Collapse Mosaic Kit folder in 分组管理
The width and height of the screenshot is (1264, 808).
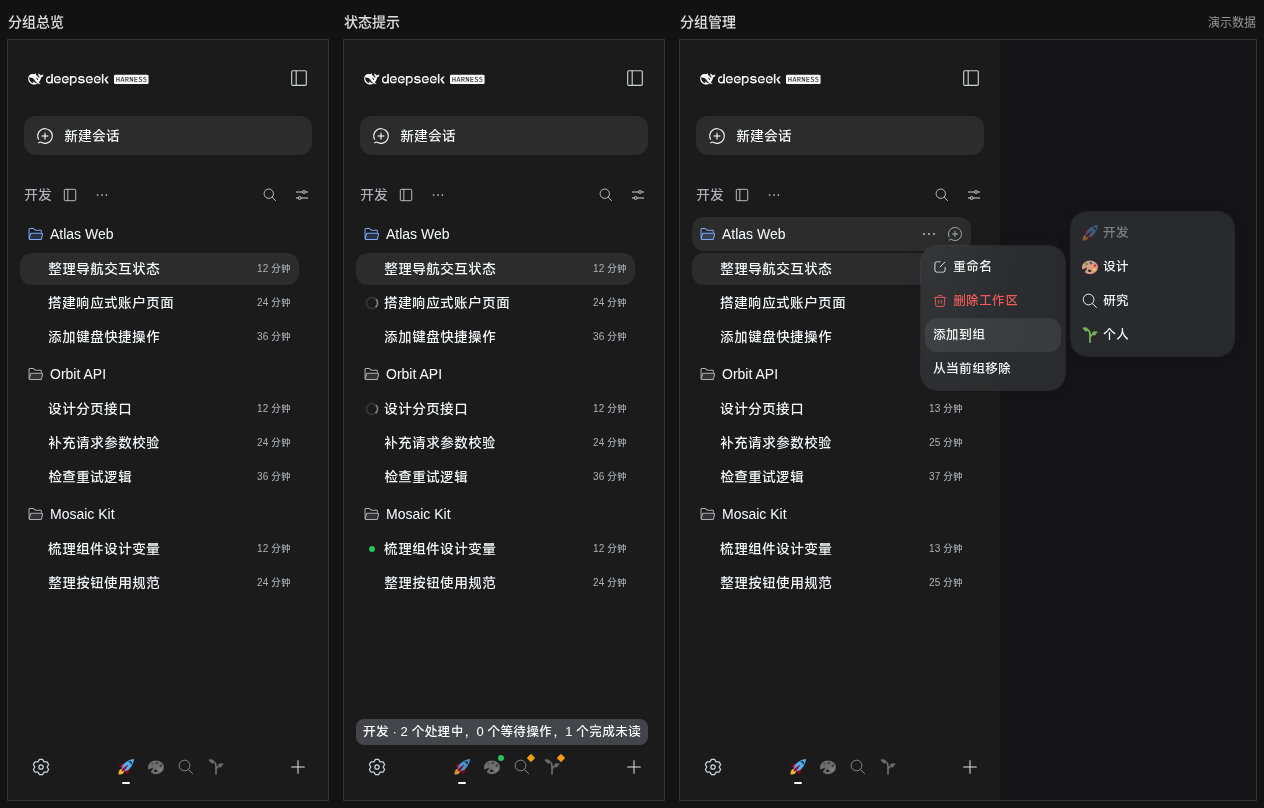pos(708,514)
